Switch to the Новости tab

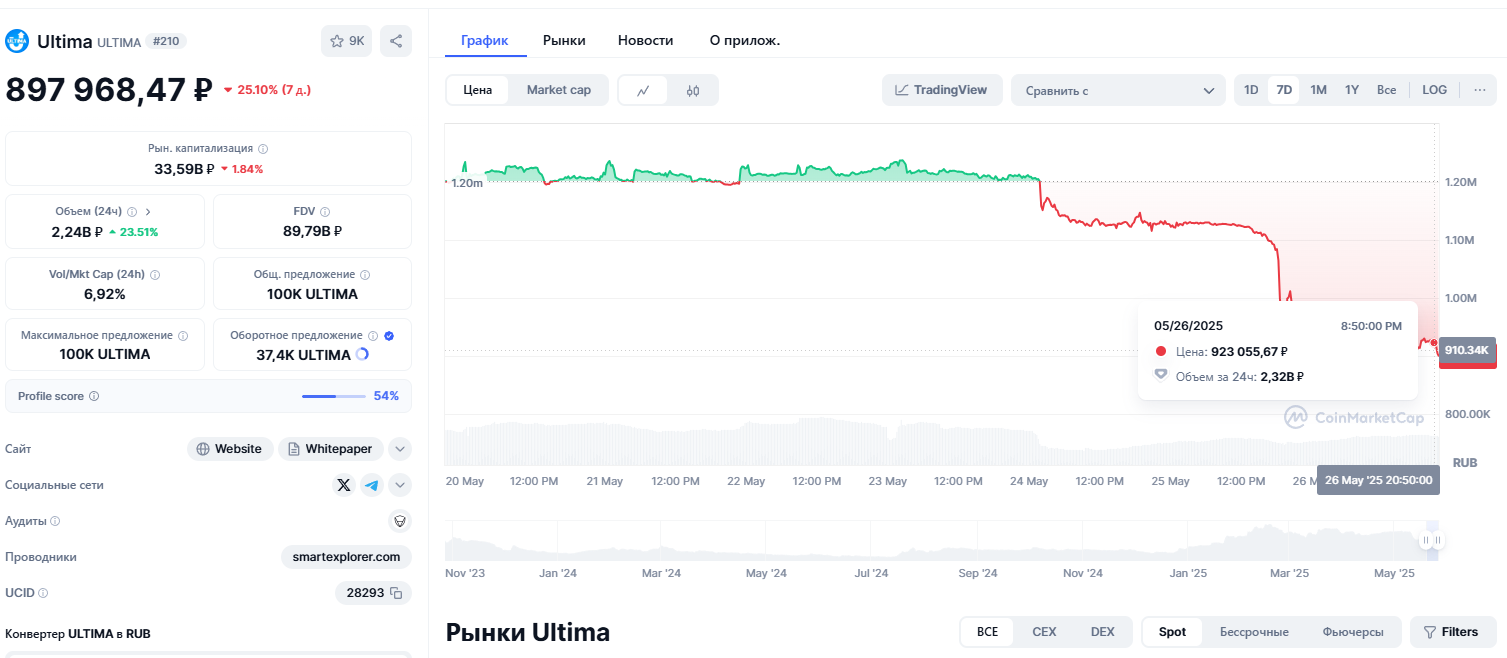point(646,40)
